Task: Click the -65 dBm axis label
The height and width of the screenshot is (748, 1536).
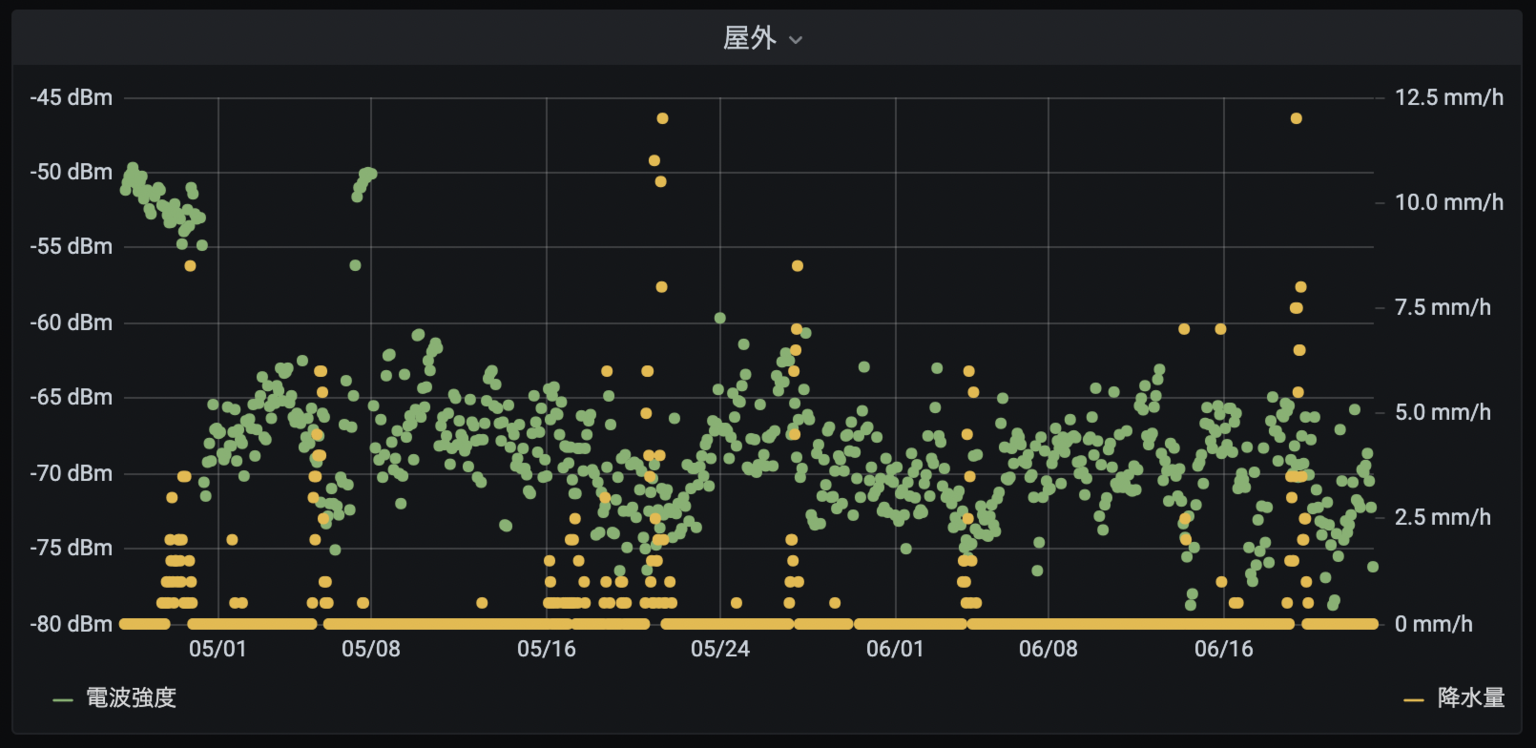Action: [x=71, y=397]
